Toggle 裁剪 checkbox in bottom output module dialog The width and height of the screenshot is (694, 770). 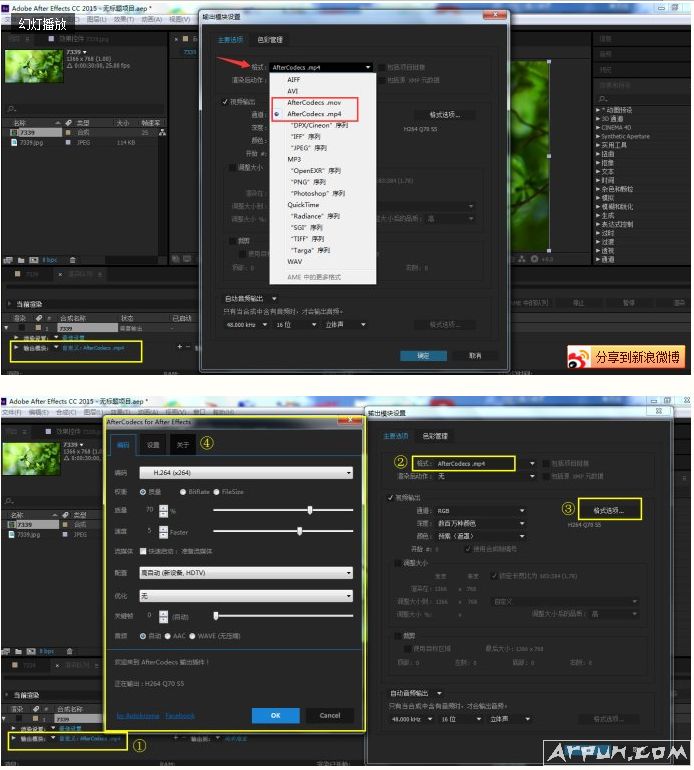click(x=398, y=635)
